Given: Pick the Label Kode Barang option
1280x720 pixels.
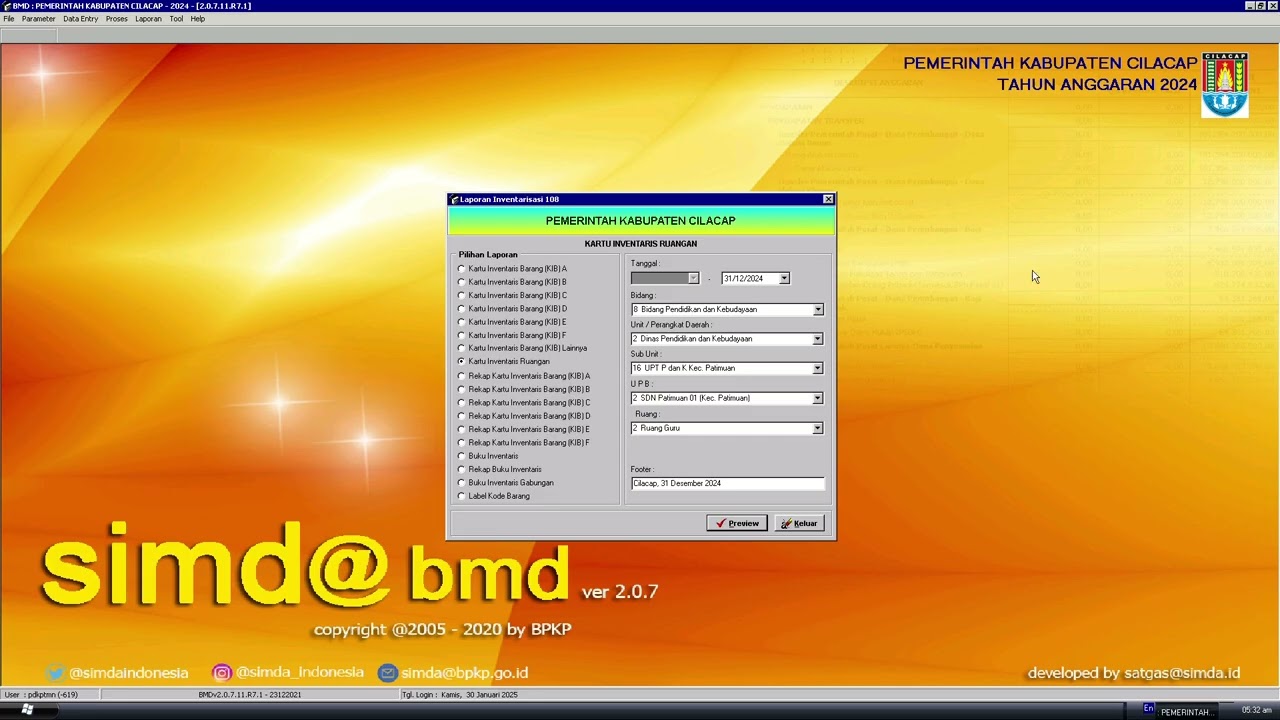Looking at the screenshot, I should pyautogui.click(x=495, y=496).
